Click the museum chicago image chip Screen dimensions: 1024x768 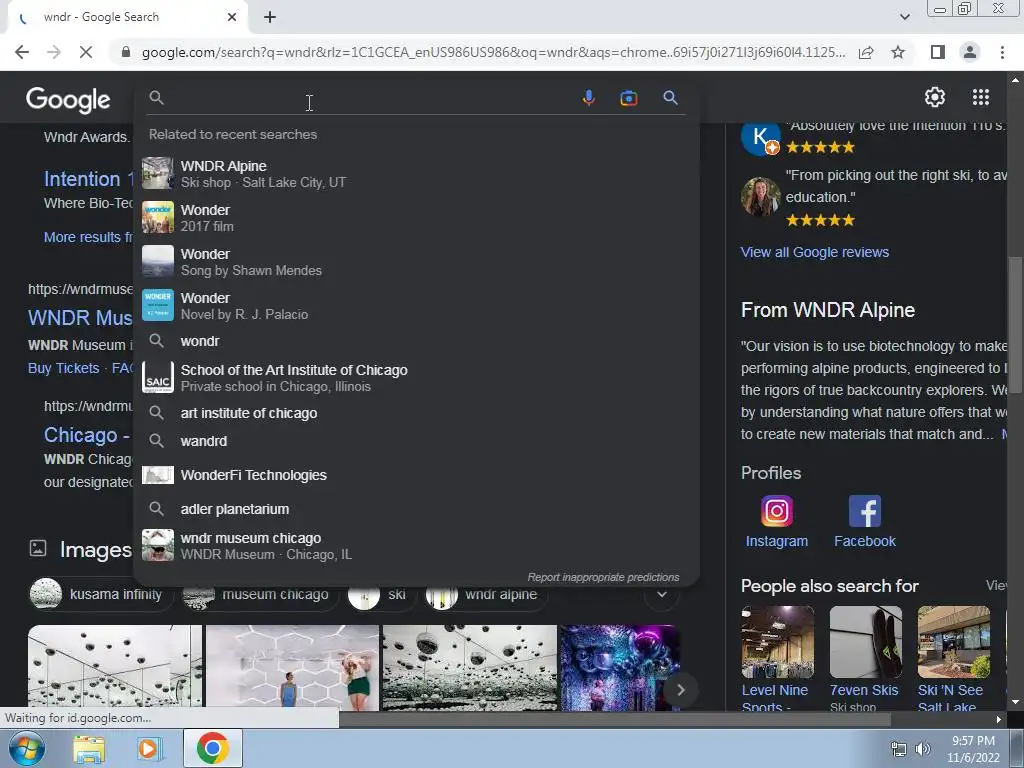(x=260, y=594)
